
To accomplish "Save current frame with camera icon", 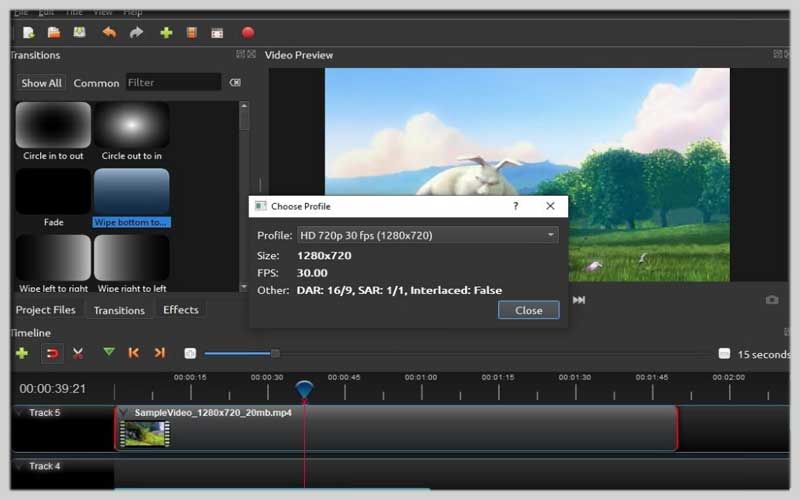I will pyautogui.click(x=772, y=300).
